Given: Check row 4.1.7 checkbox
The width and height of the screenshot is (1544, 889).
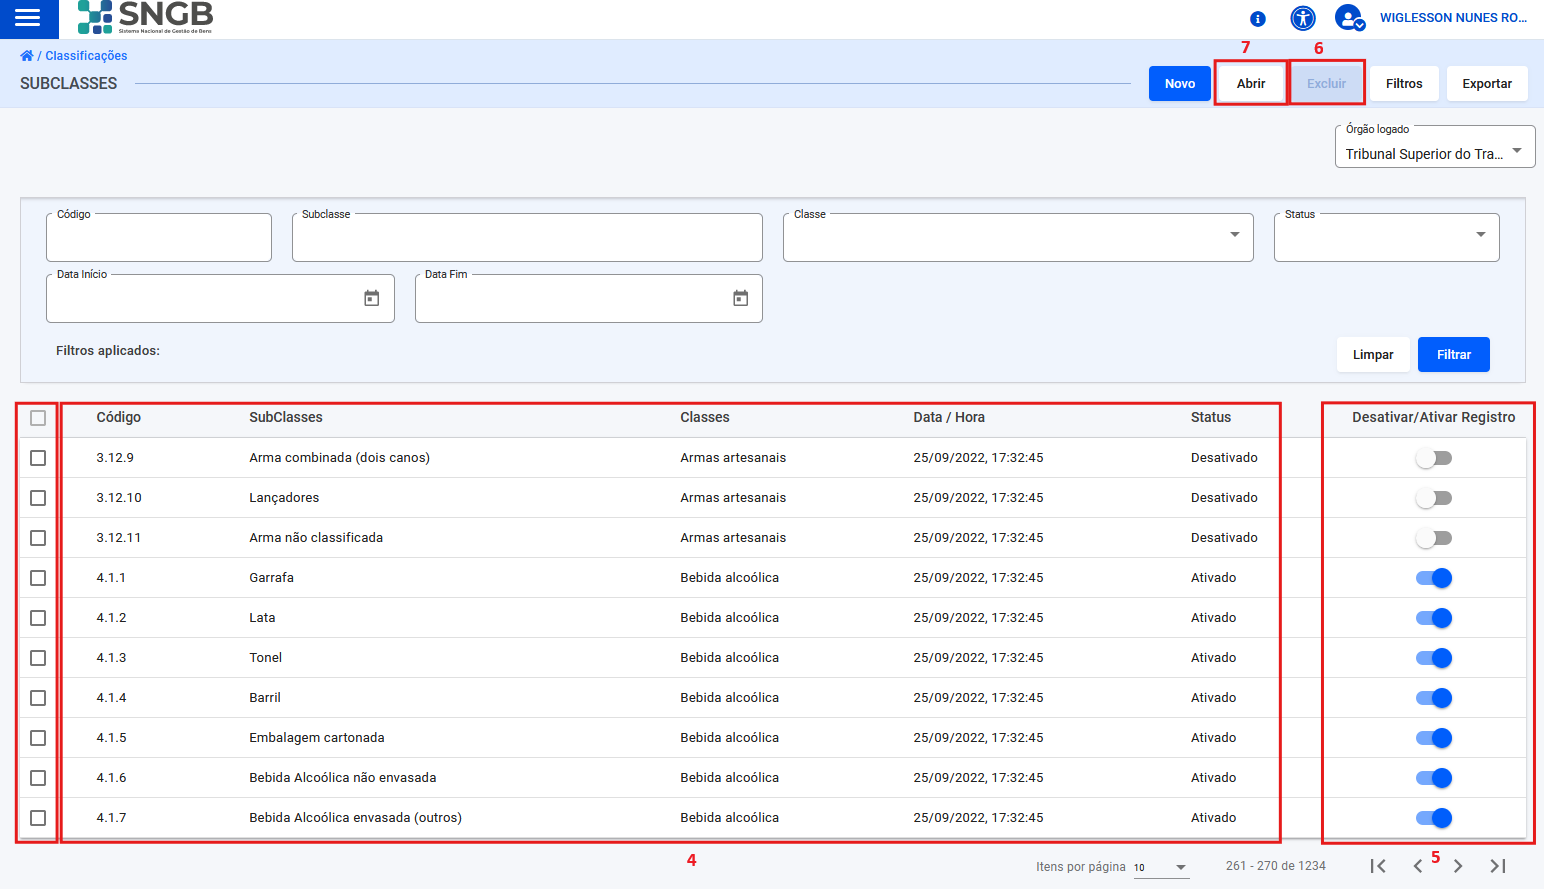Looking at the screenshot, I should click(x=38, y=818).
